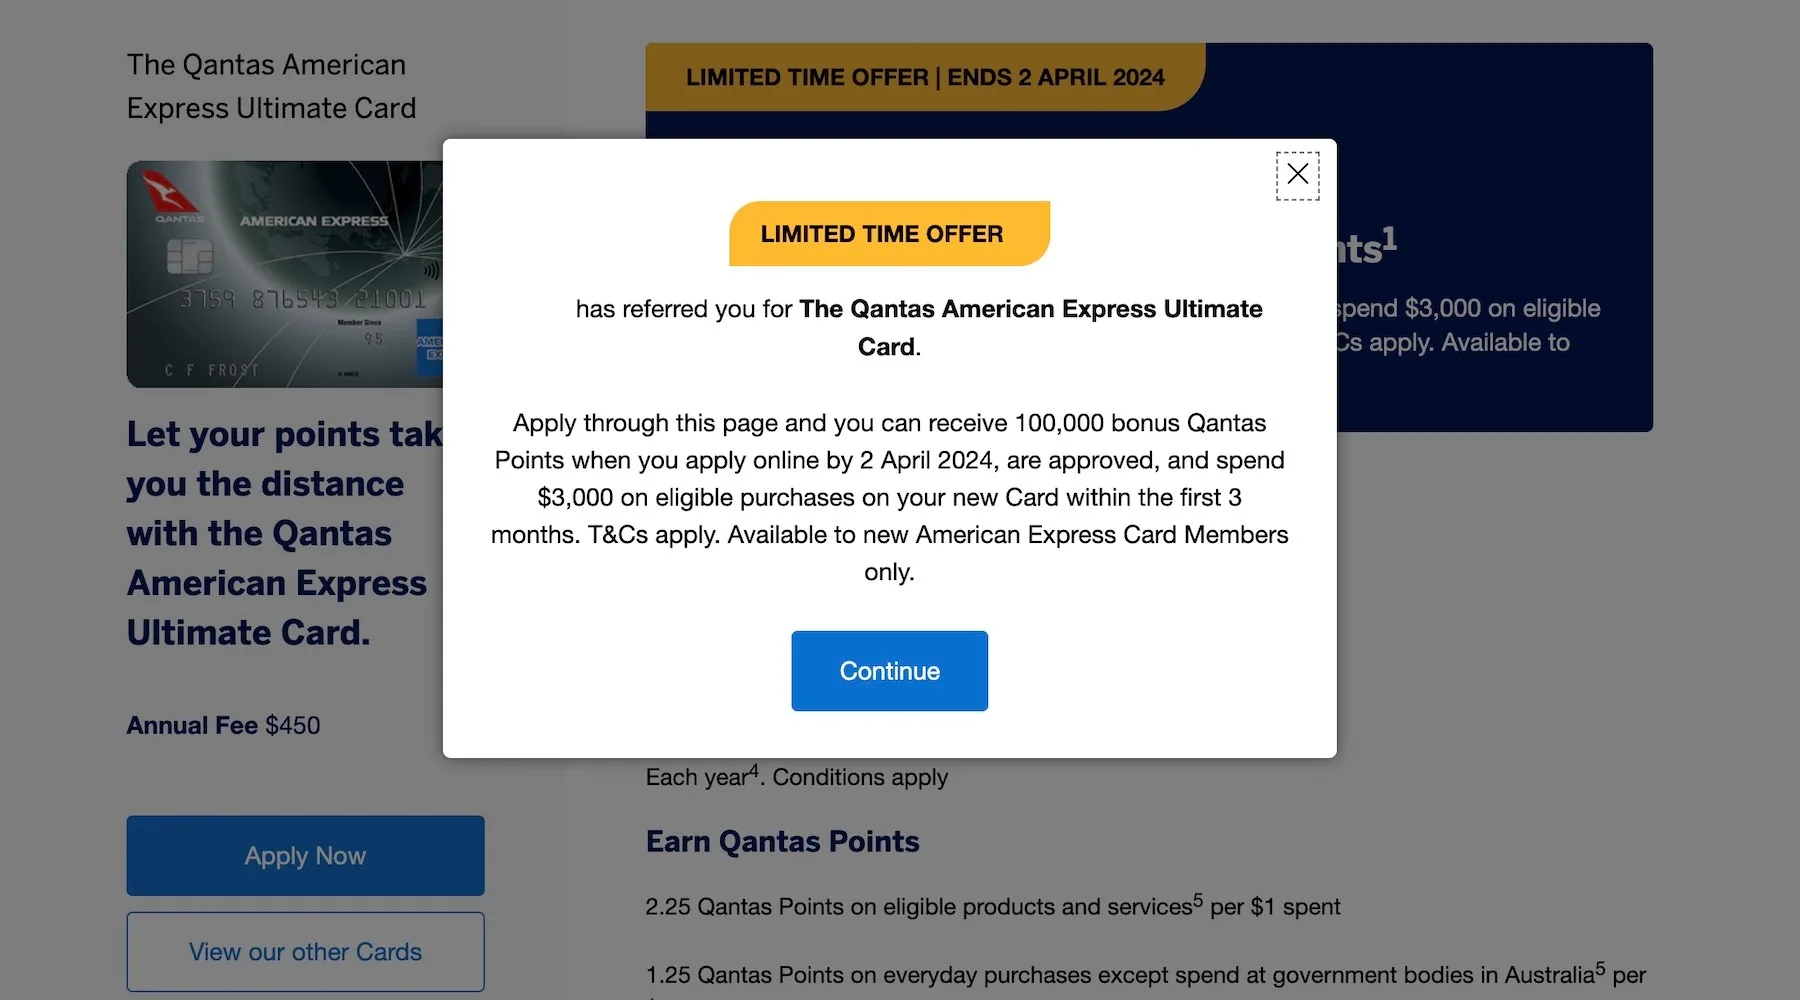
Task: Click the 'Each year. Conditions apply' line
Action: tap(796, 777)
